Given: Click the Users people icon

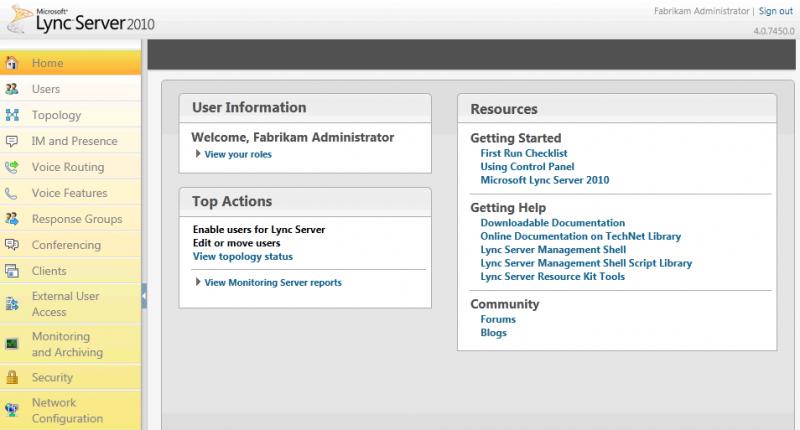Looking at the screenshot, I should pos(12,89).
